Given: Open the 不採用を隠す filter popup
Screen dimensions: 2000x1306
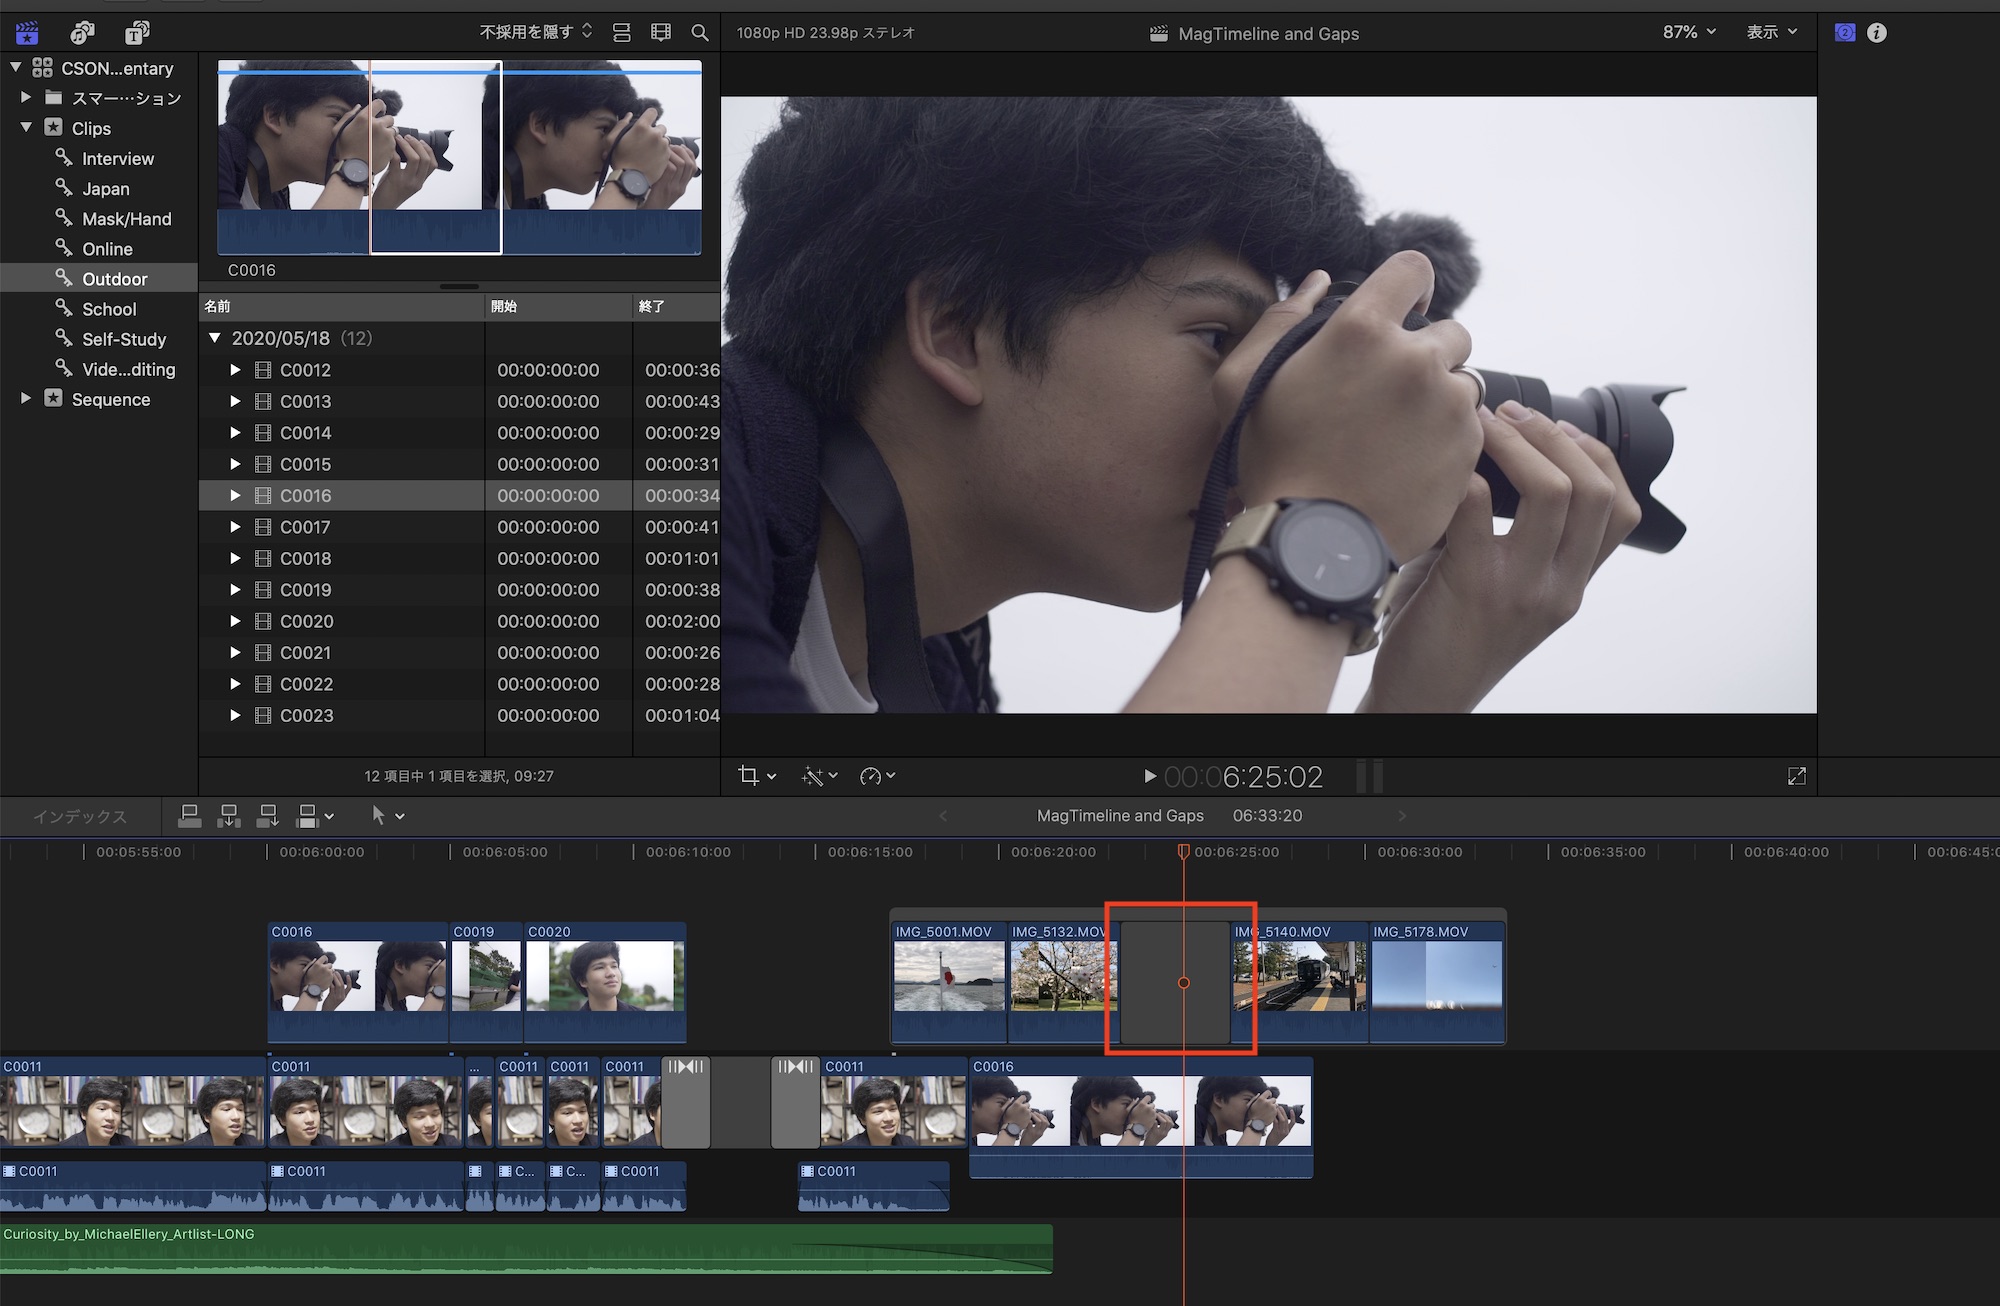Looking at the screenshot, I should pyautogui.click(x=535, y=33).
